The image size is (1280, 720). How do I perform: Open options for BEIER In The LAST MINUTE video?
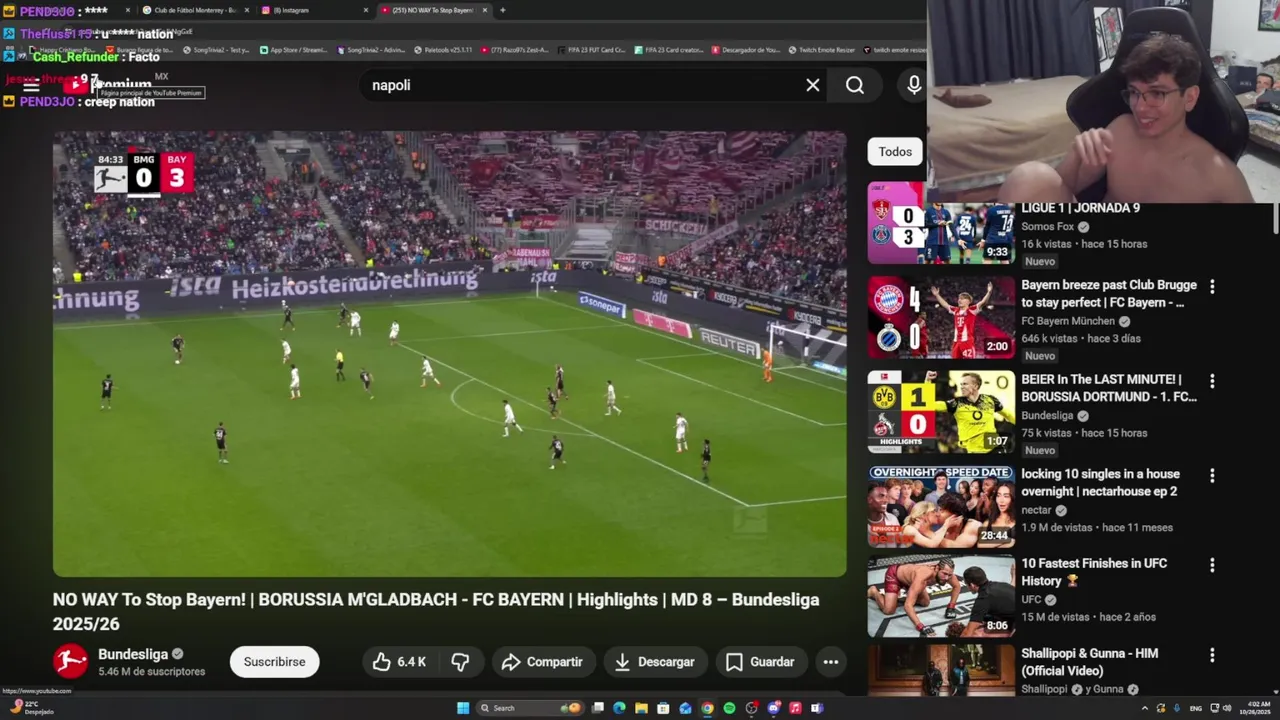(1212, 381)
